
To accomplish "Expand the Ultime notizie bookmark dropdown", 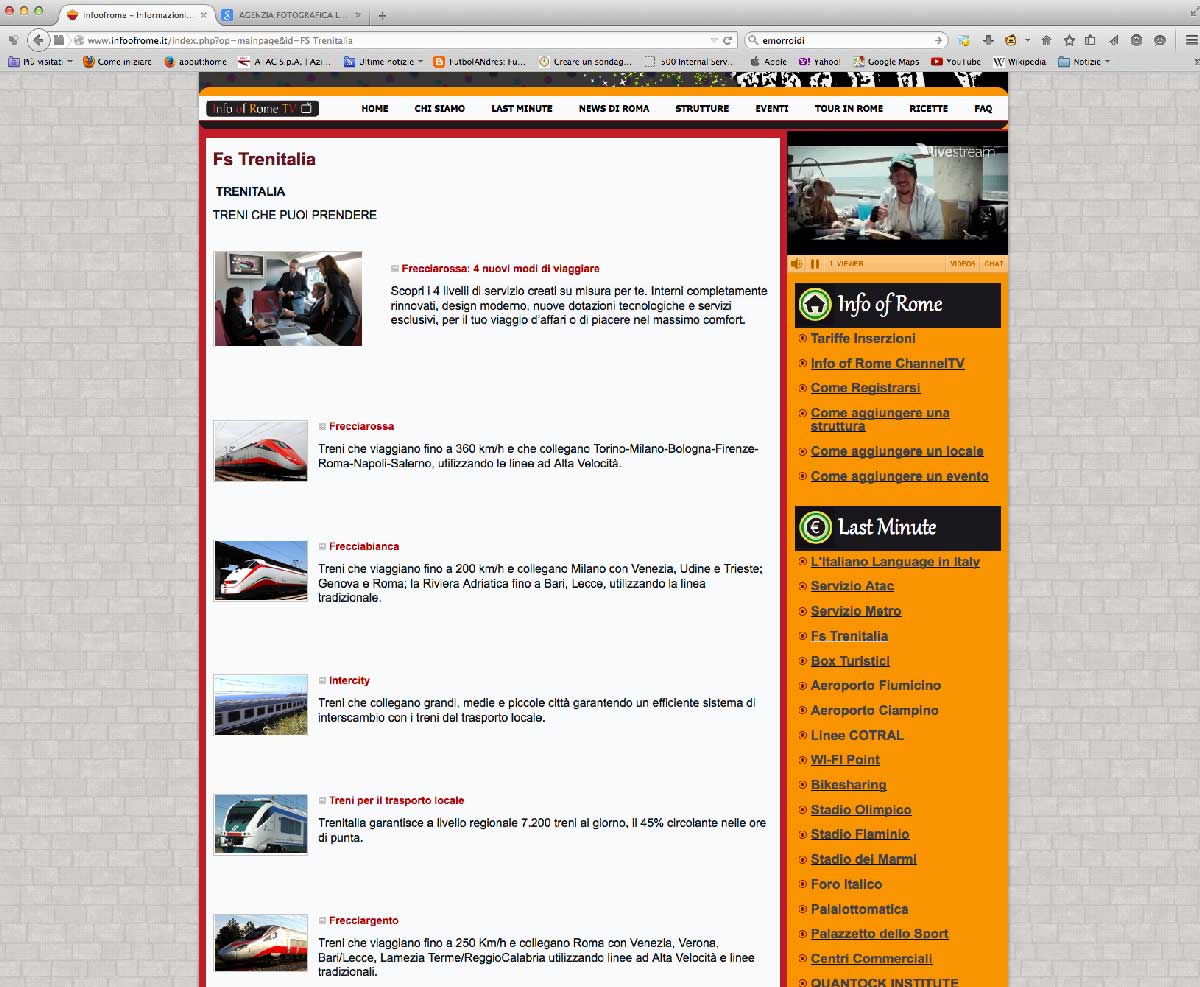I will [384, 62].
